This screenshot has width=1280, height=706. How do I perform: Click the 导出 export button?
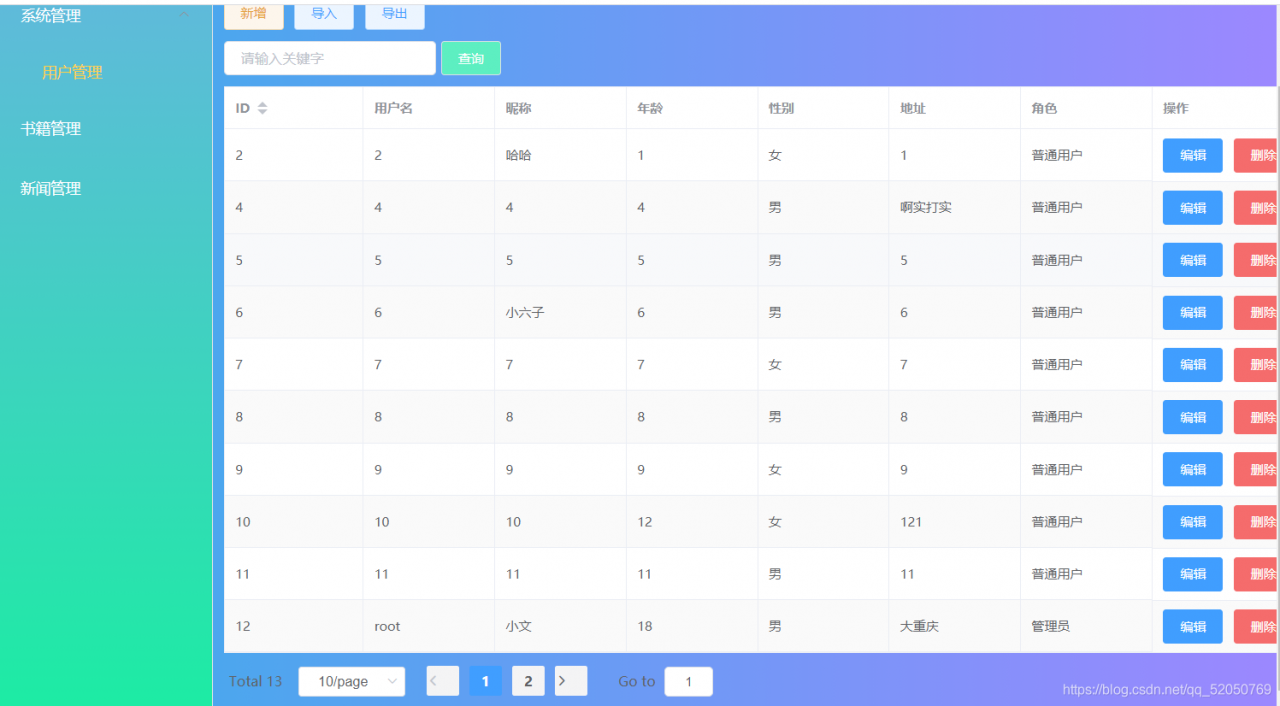click(x=394, y=15)
